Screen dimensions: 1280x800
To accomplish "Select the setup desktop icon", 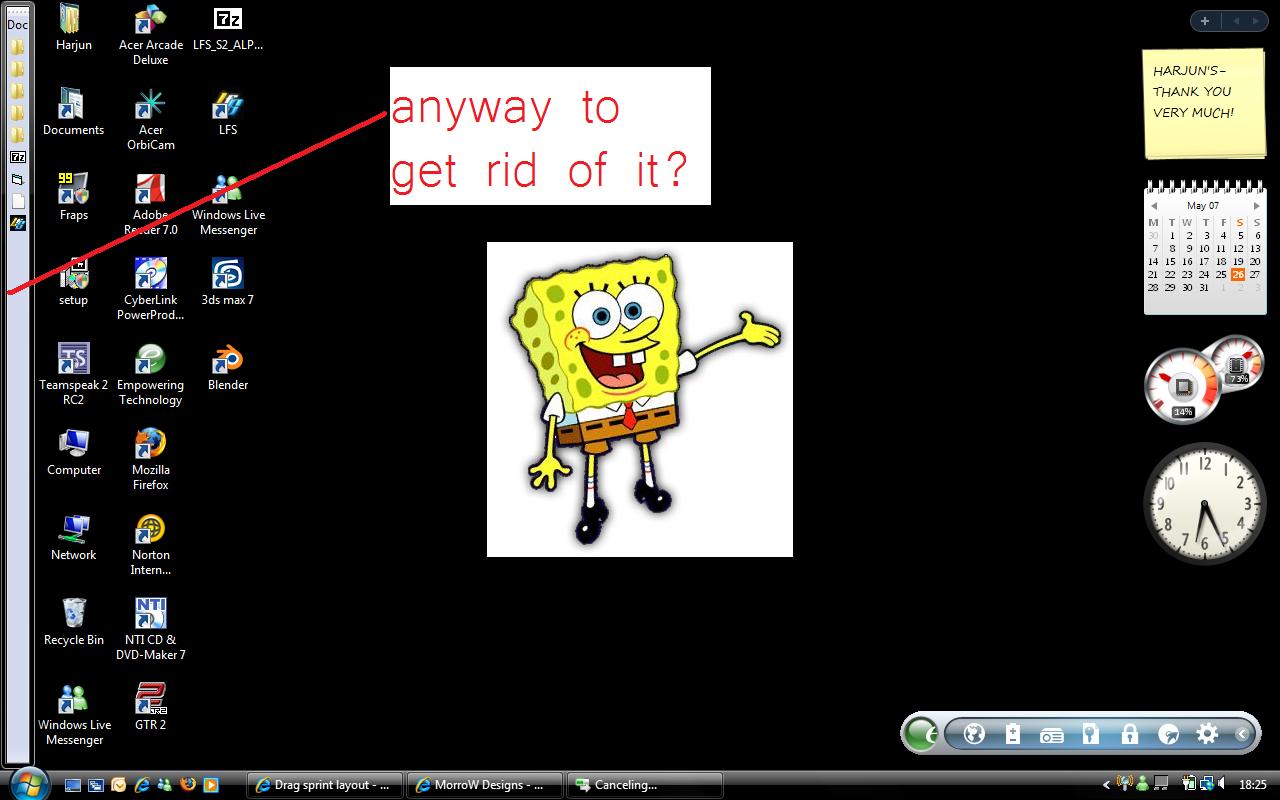I will pos(73,282).
